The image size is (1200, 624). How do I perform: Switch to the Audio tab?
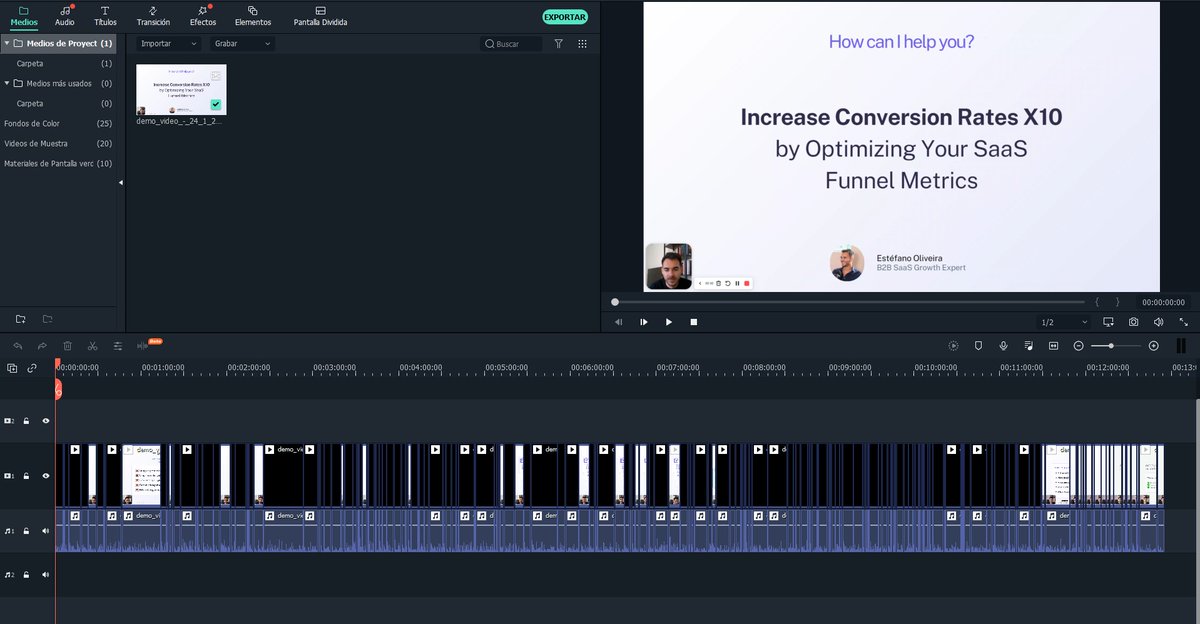pyautogui.click(x=65, y=16)
